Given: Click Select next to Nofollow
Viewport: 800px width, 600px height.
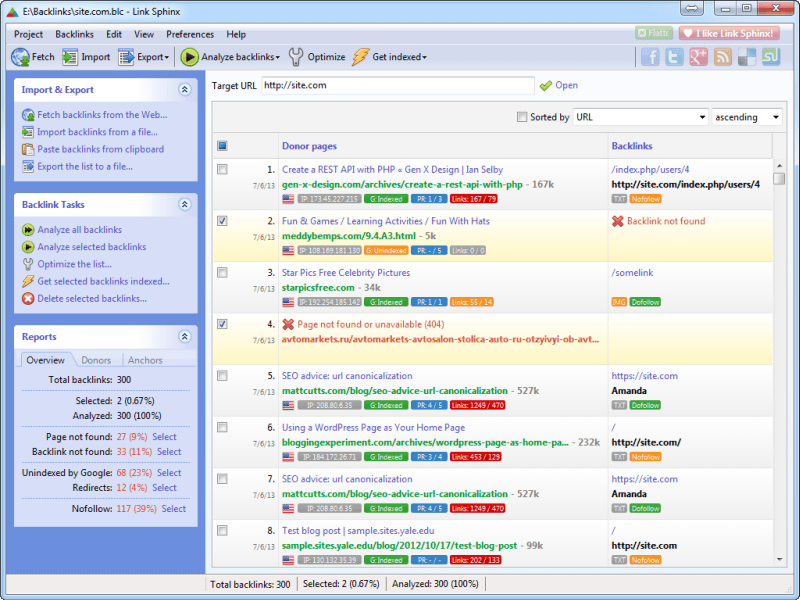Looking at the screenshot, I should [x=173, y=509].
